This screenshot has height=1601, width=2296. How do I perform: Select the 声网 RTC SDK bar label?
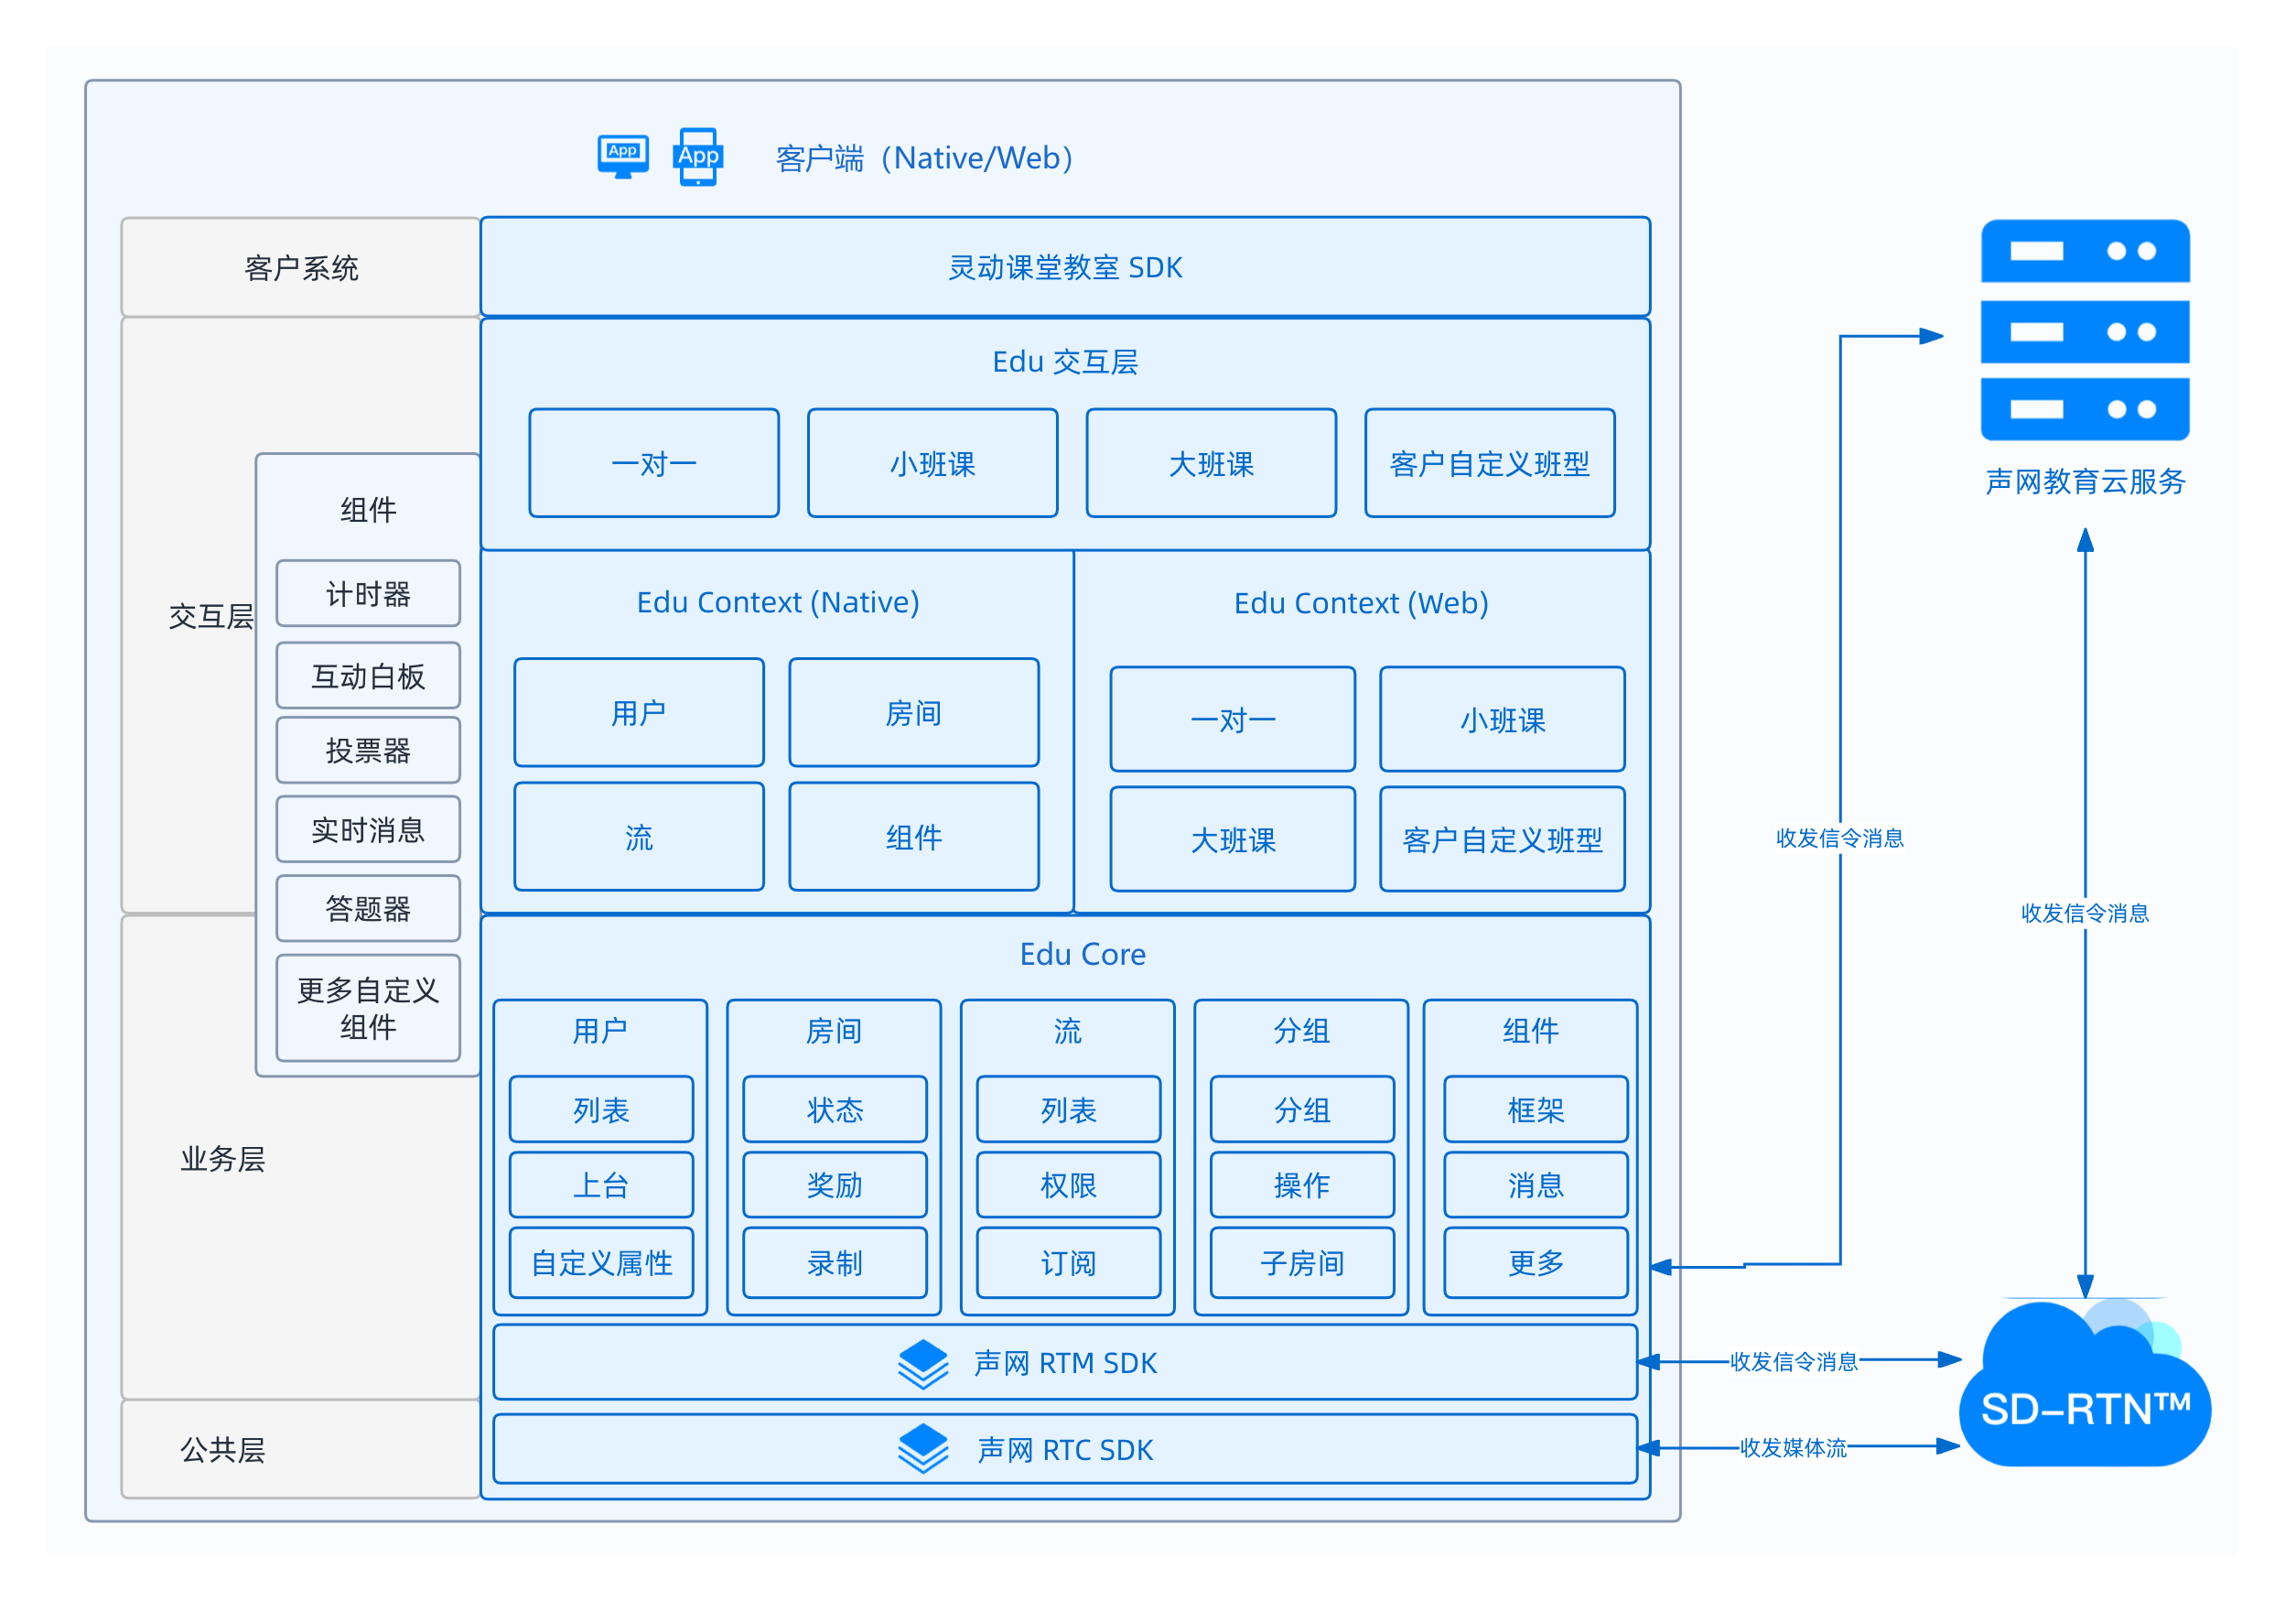pyautogui.click(x=1065, y=1449)
